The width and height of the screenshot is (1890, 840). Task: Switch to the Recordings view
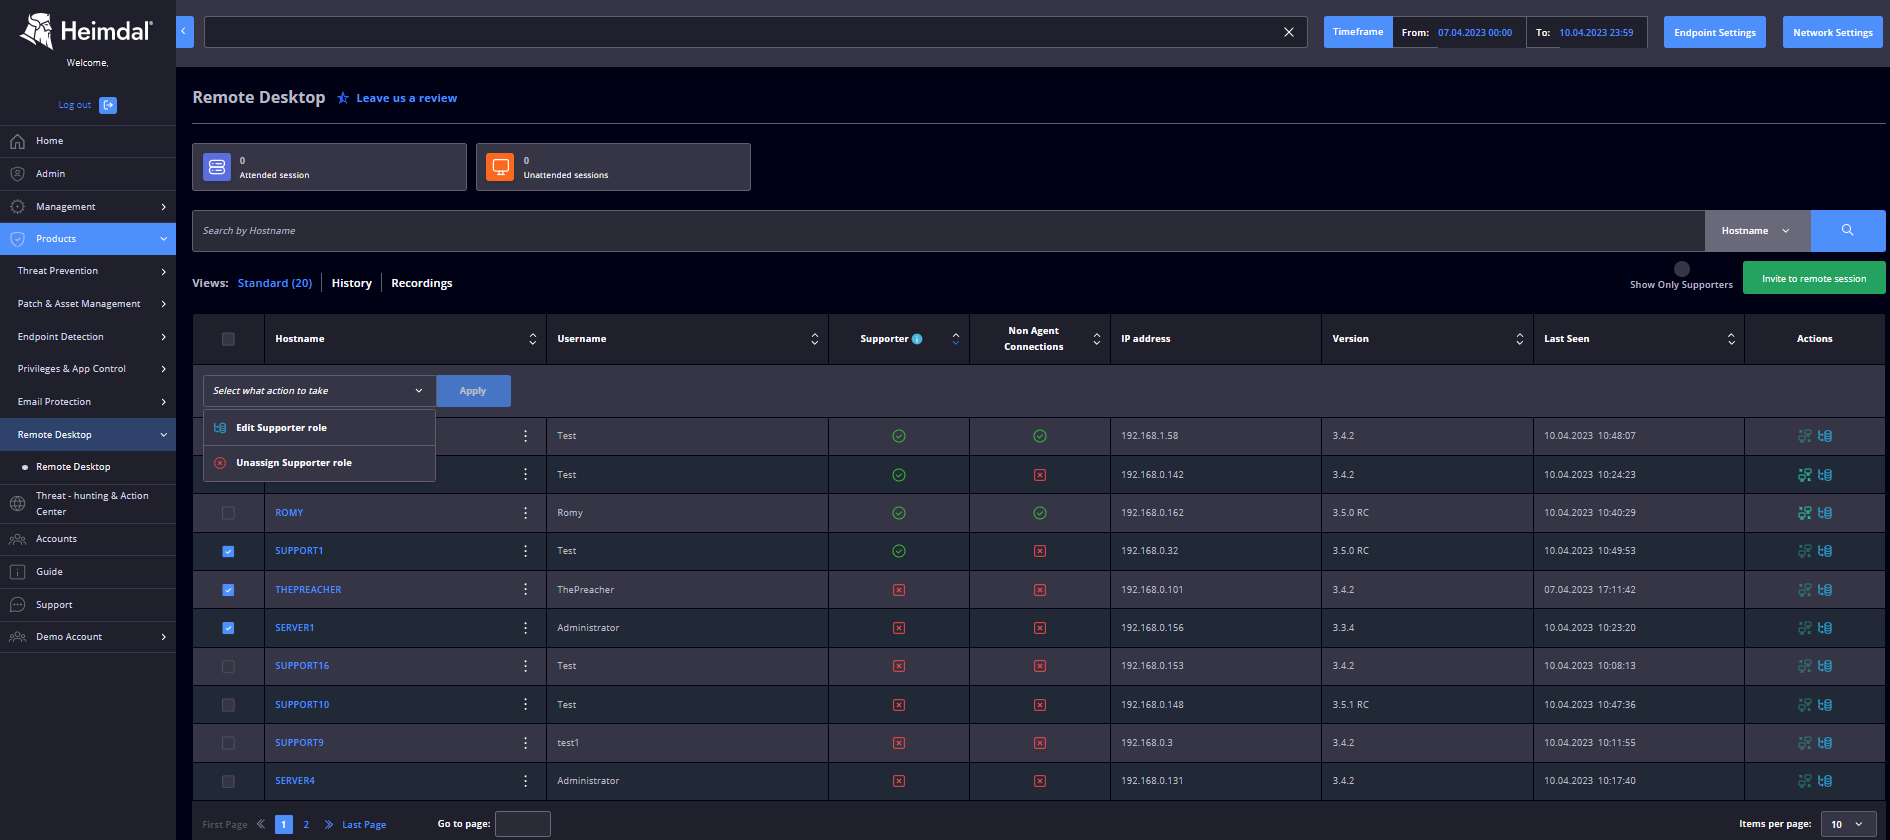tap(421, 284)
